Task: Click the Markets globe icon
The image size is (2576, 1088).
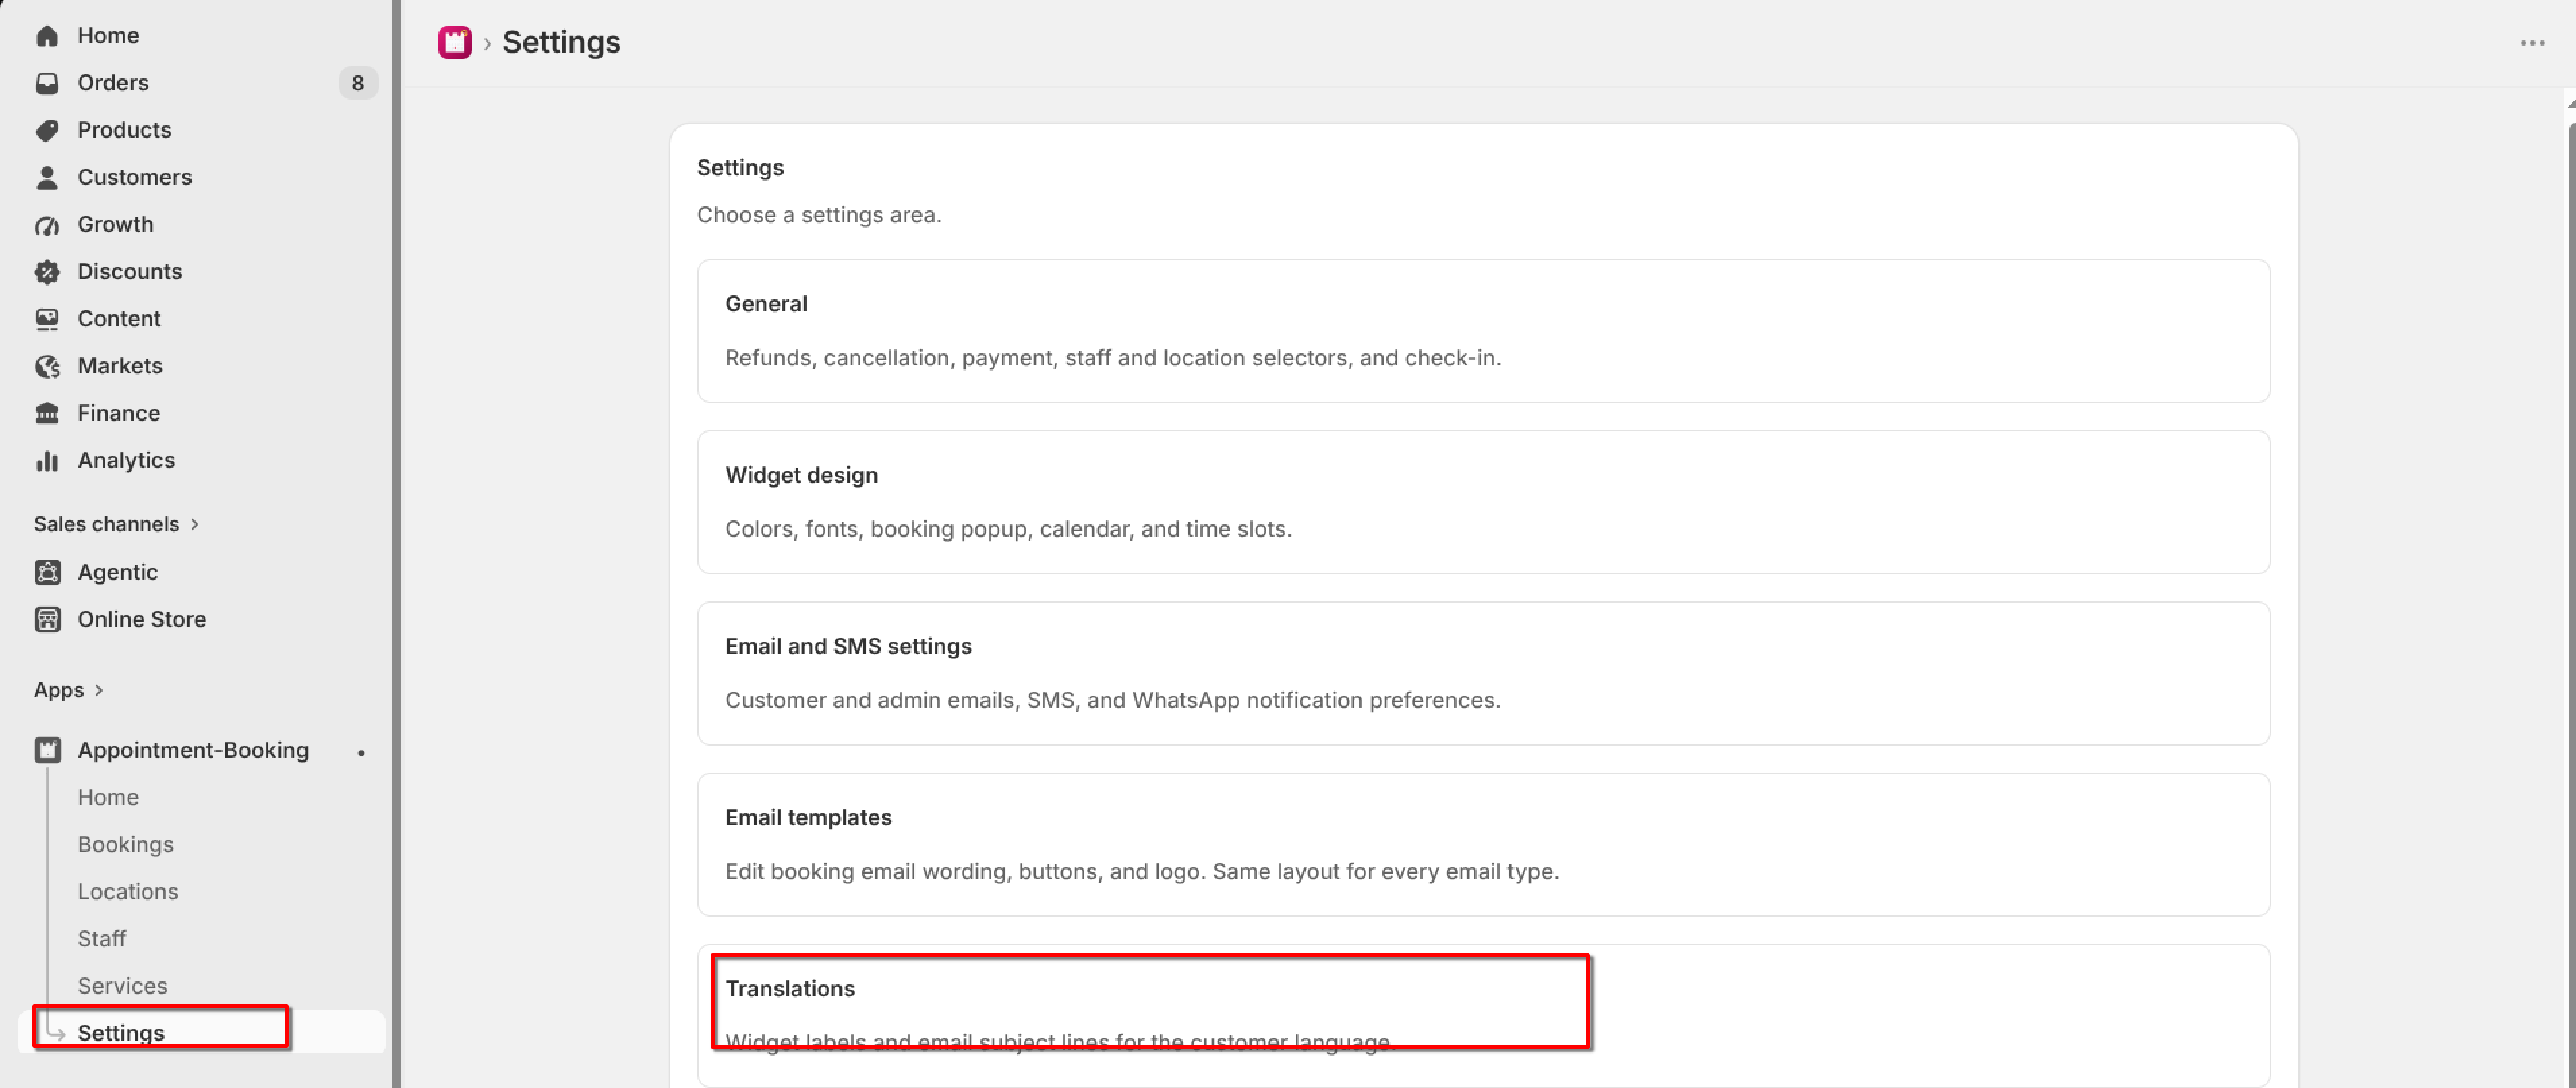Action: tap(47, 366)
